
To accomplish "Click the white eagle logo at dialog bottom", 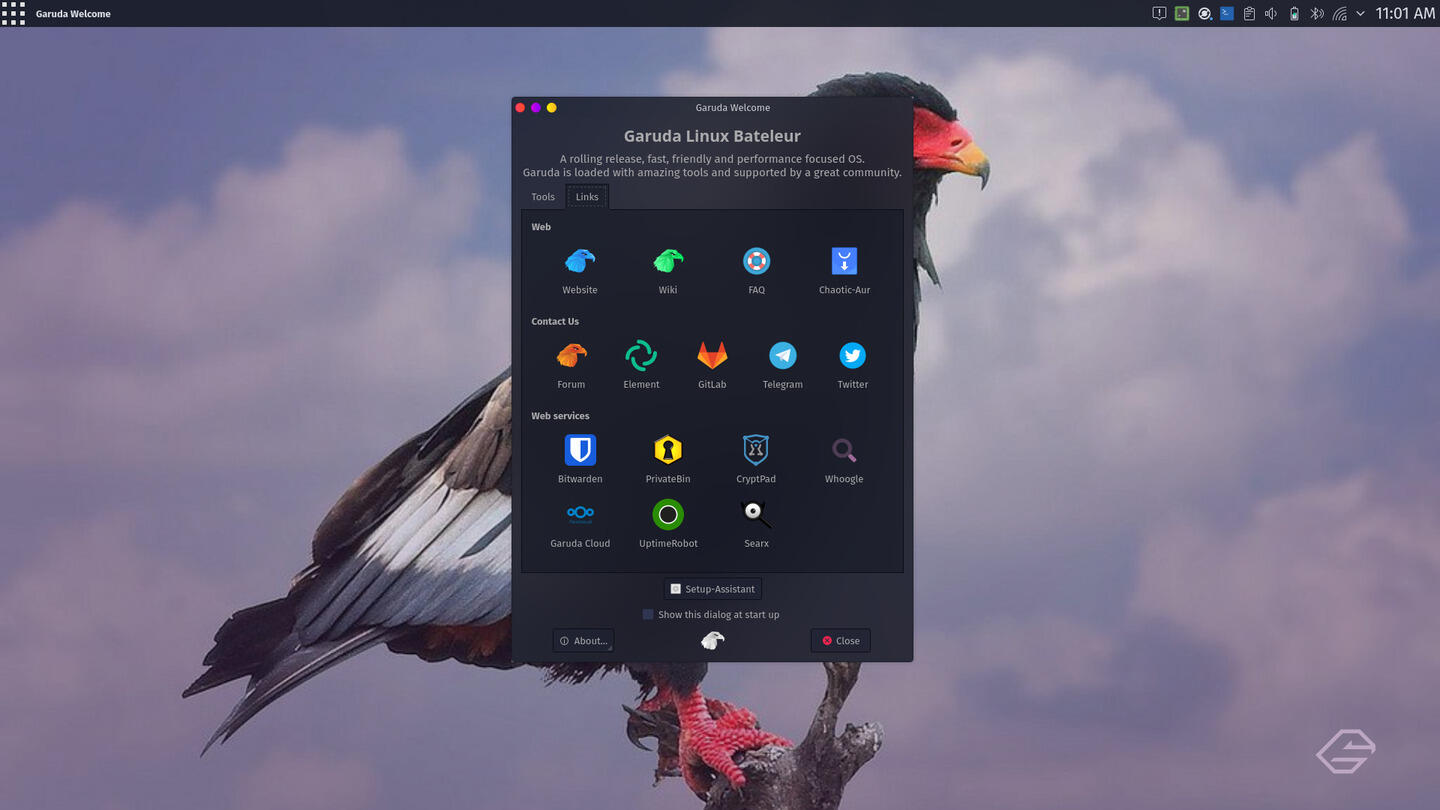I will click(x=712, y=641).
